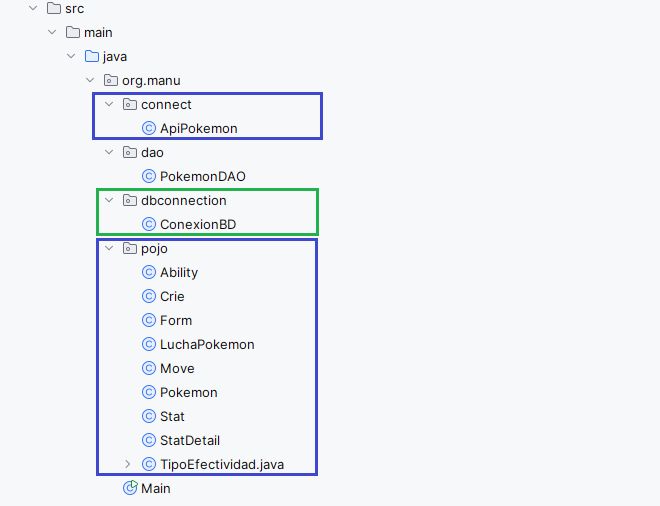Collapse the src folder chevron

(33, 8)
